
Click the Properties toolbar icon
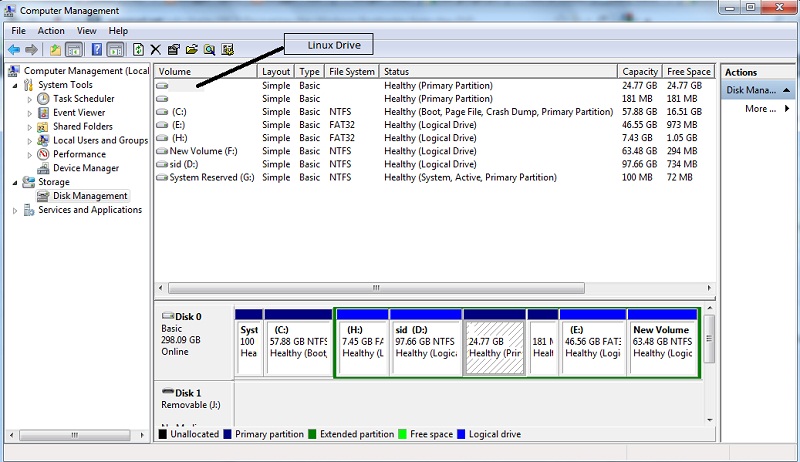pos(173,49)
